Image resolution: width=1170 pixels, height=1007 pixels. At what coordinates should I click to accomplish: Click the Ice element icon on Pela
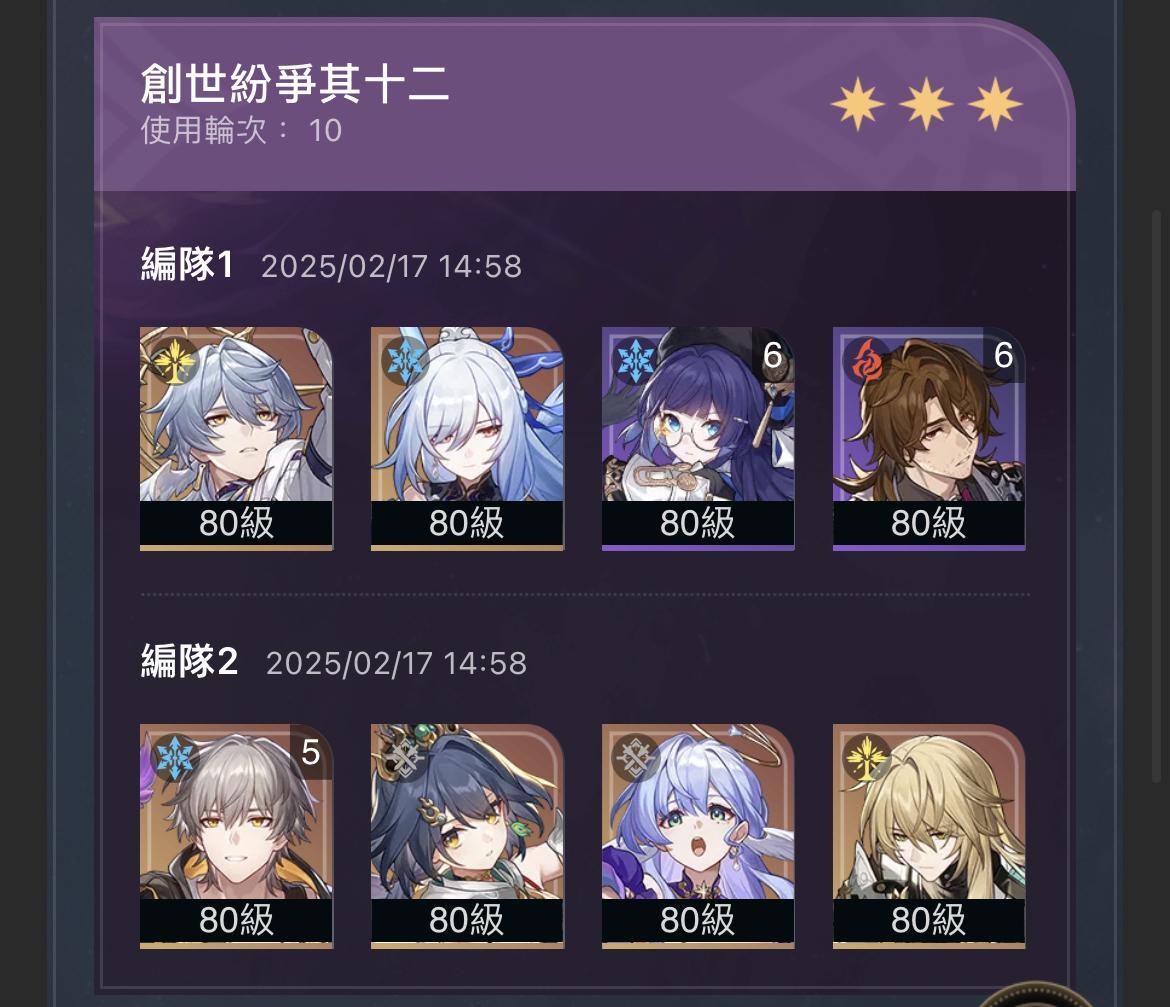(x=635, y=361)
